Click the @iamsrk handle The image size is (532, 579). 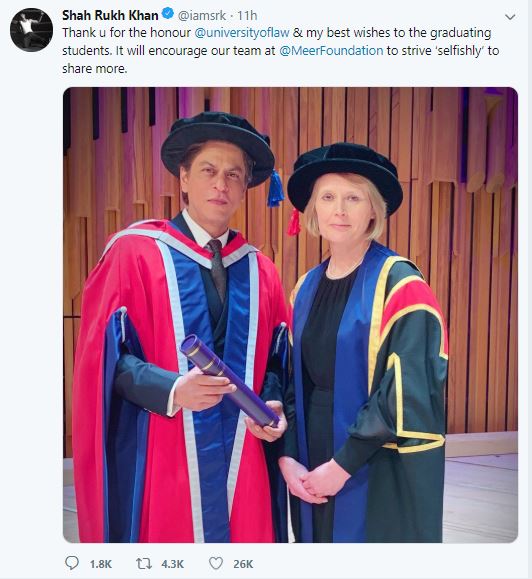[x=202, y=16]
